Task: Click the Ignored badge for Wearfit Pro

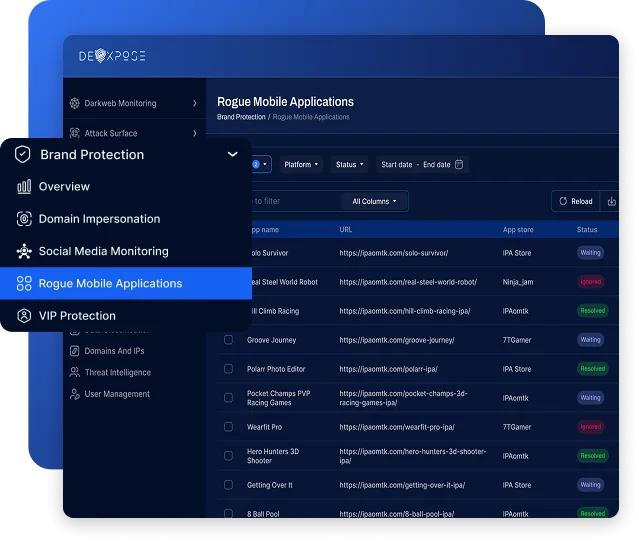Action: pos(590,427)
